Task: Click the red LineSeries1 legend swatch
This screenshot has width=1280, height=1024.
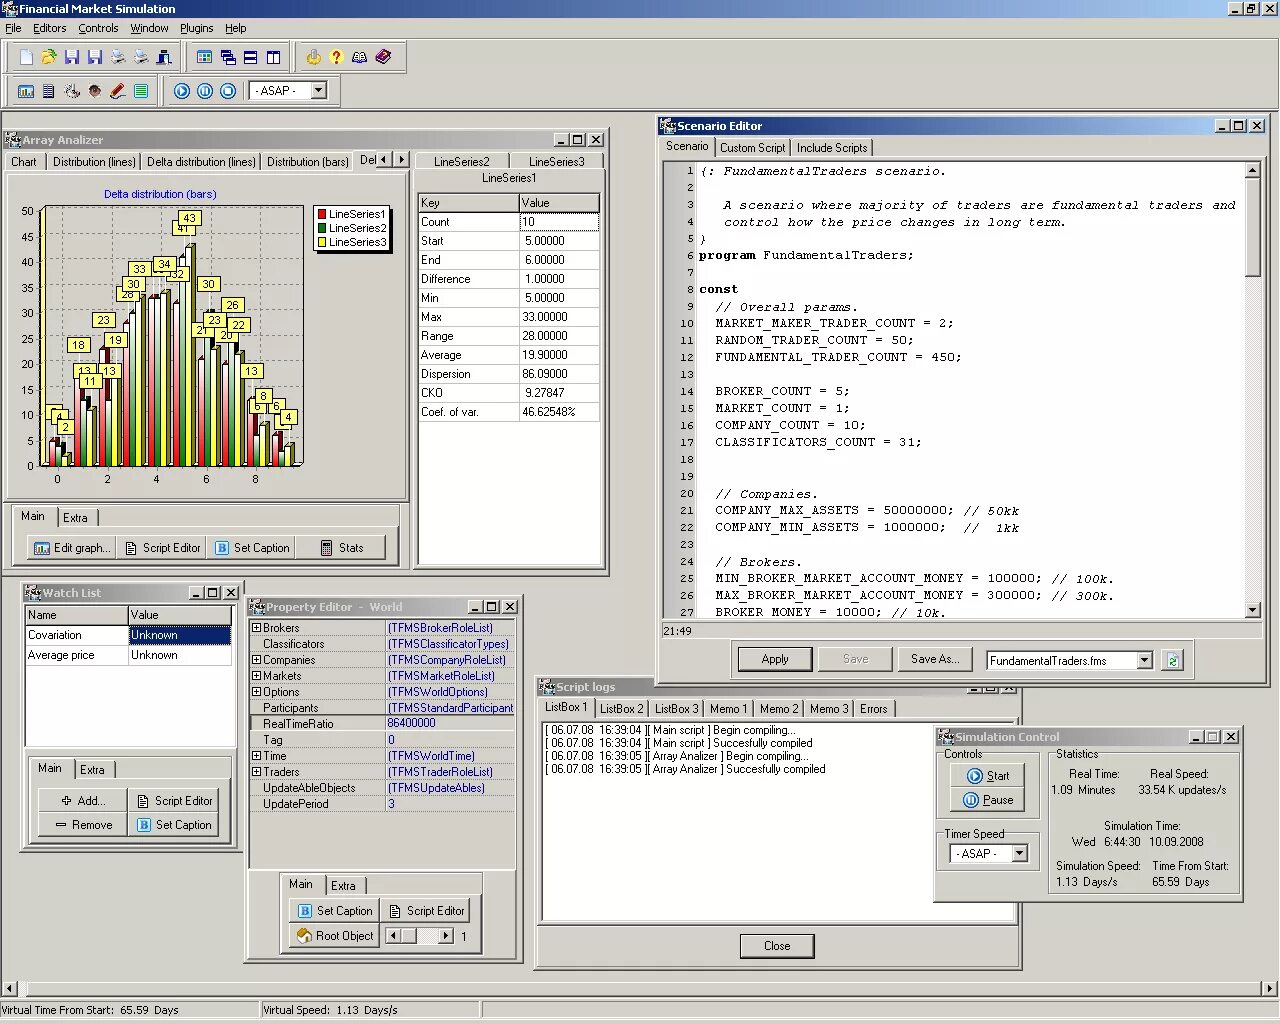Action: (322, 214)
